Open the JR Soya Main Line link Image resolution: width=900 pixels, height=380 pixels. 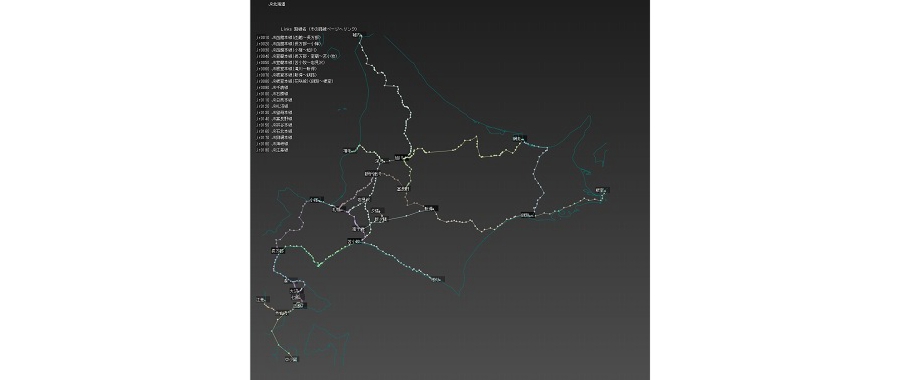click(274, 125)
